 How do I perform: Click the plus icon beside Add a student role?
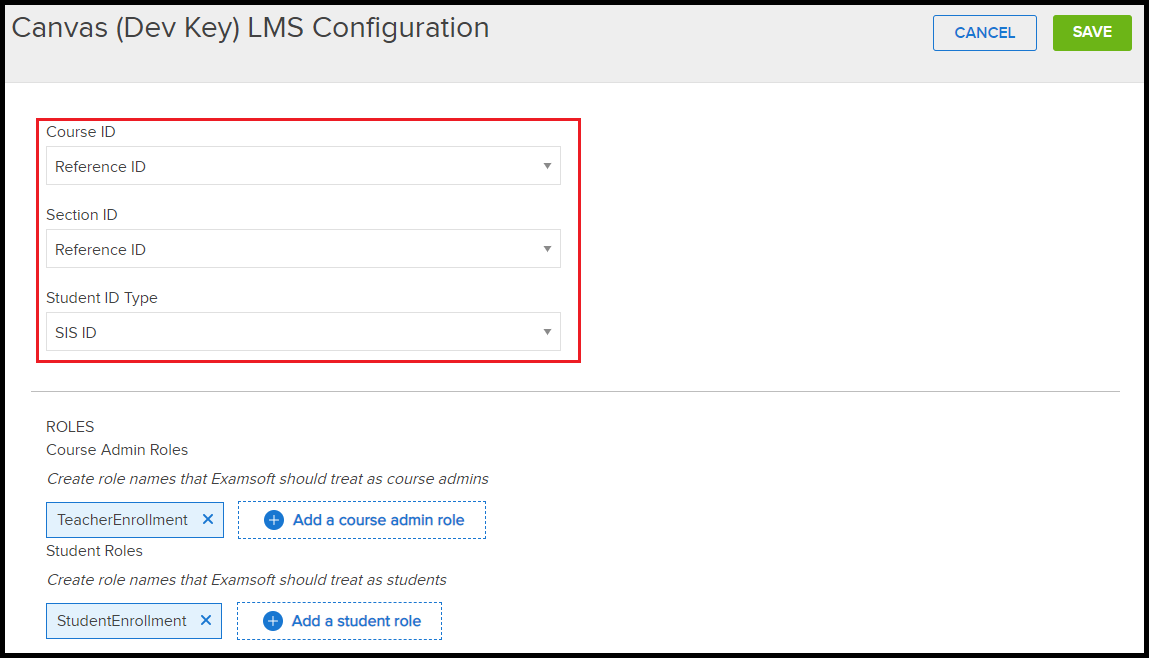pyautogui.click(x=271, y=620)
